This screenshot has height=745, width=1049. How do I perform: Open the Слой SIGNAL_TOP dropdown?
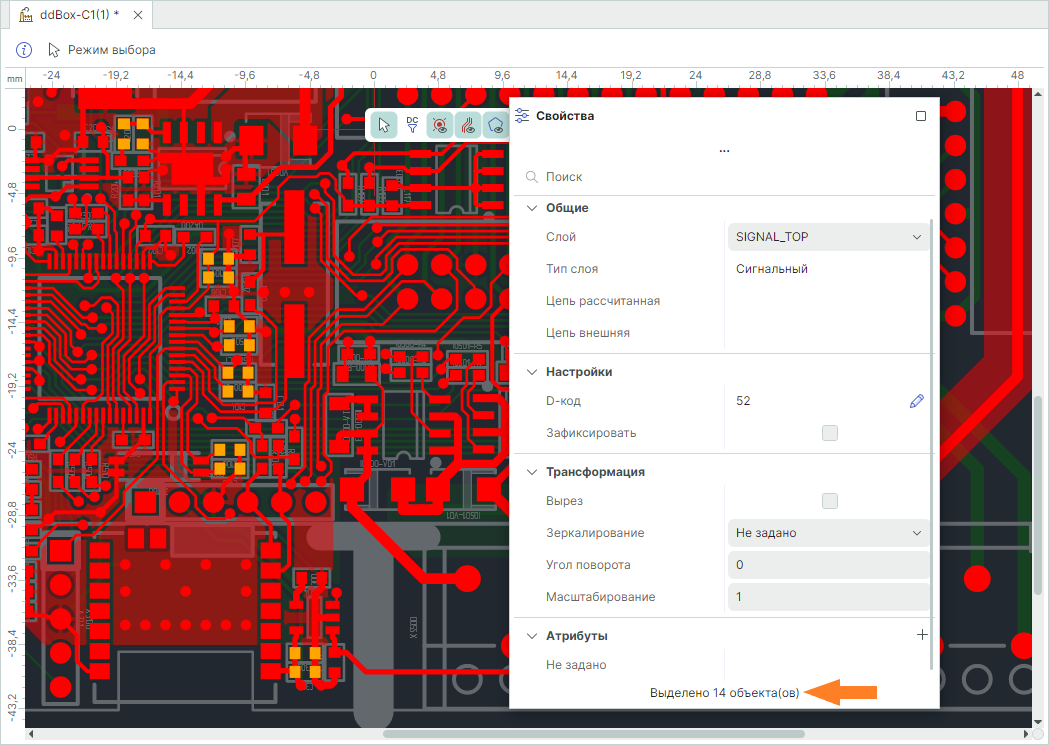pyautogui.click(x=828, y=237)
